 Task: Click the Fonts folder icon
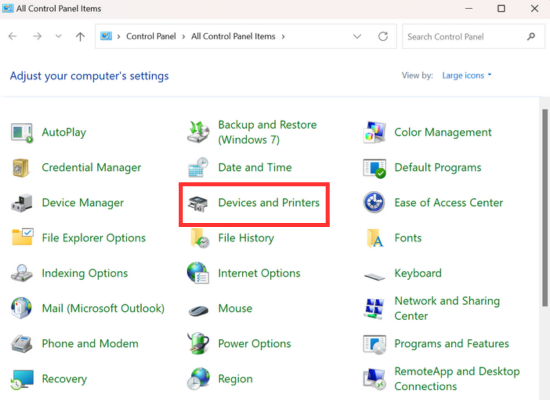(x=375, y=238)
